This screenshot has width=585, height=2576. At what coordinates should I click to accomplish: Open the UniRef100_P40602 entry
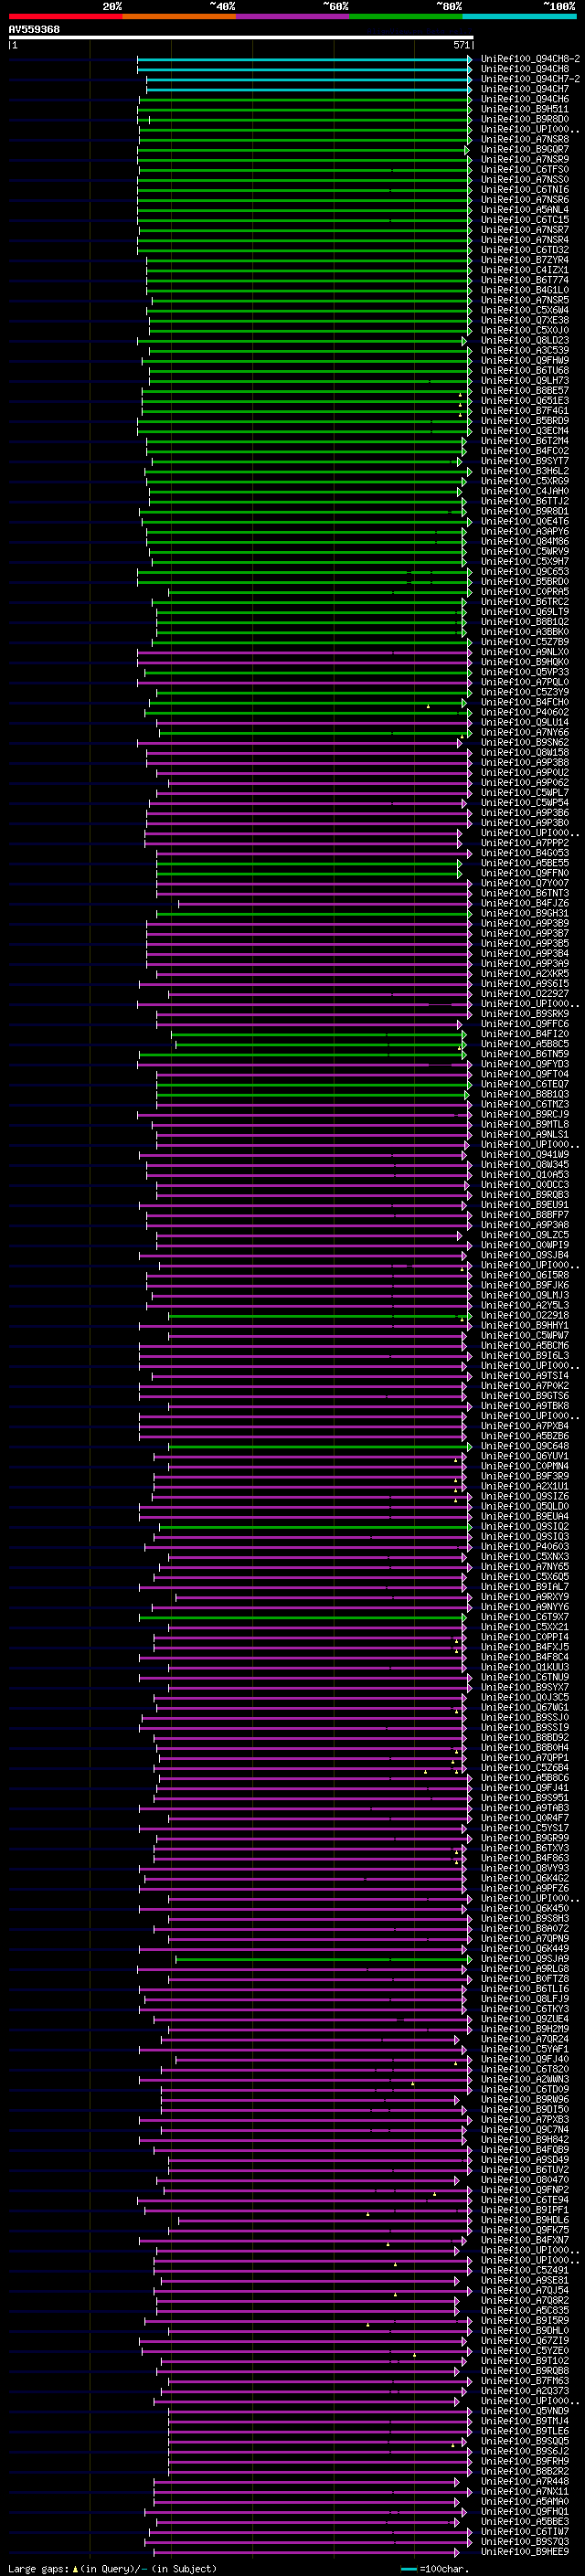coord(525,712)
